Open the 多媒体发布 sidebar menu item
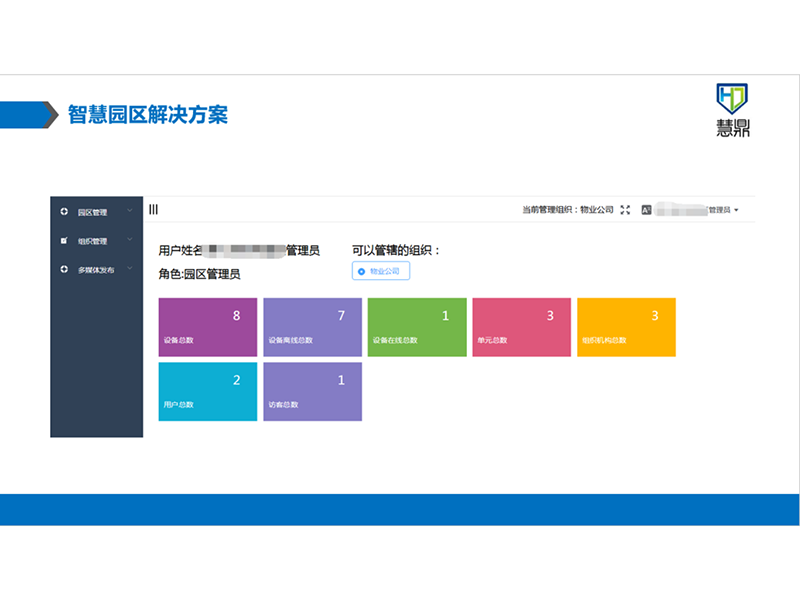The width and height of the screenshot is (800, 600). pos(96,270)
